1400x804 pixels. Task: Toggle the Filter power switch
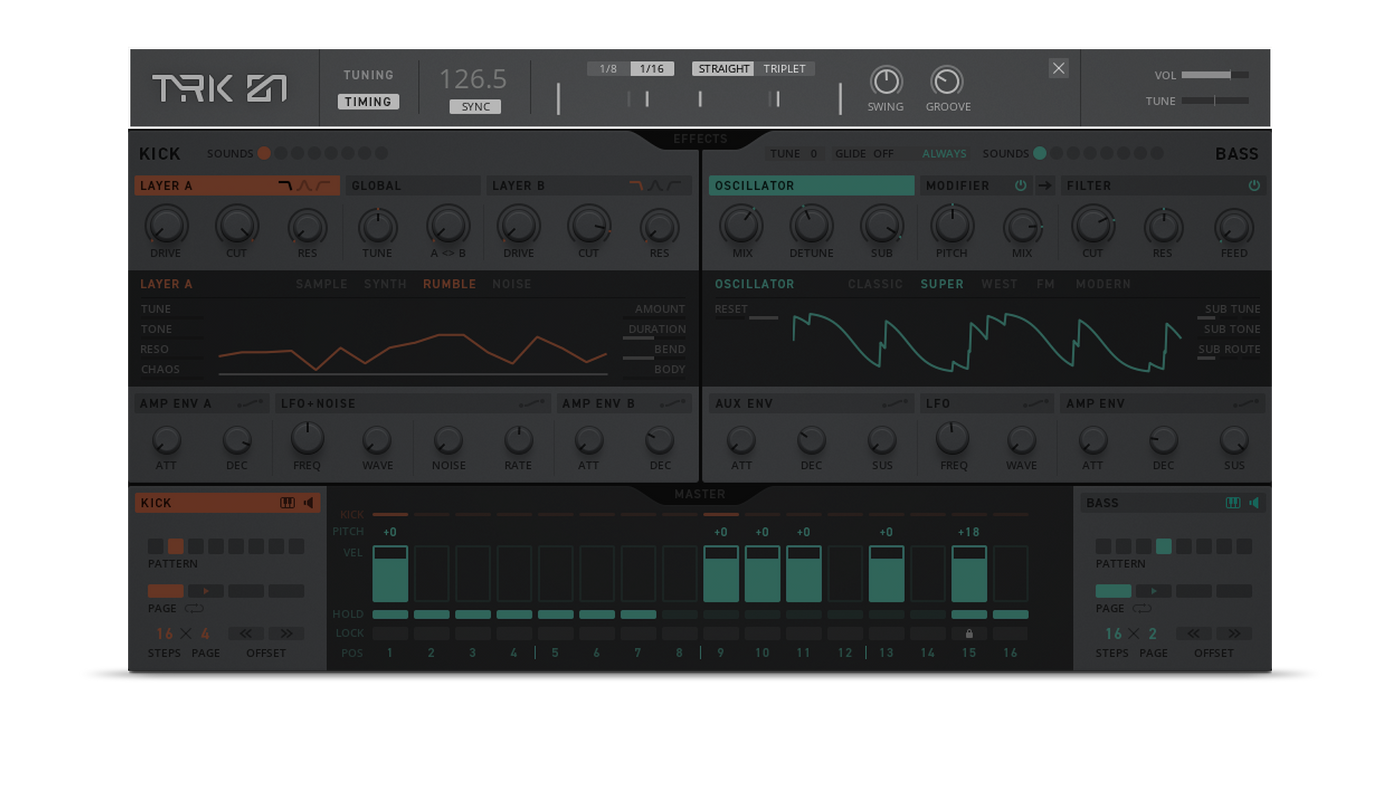[1254, 186]
